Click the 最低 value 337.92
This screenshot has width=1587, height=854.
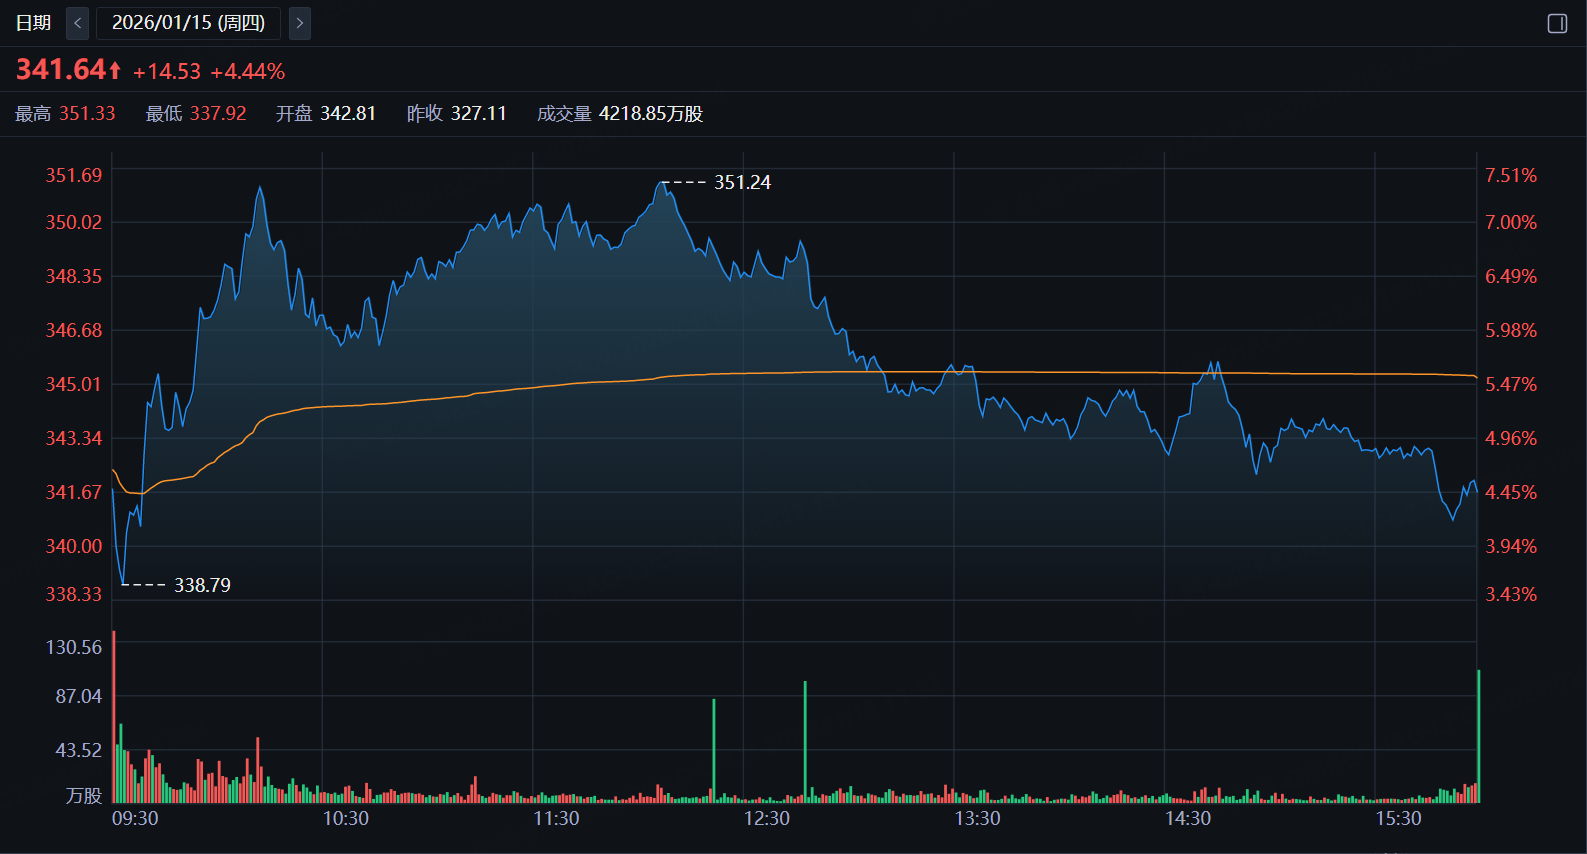tap(218, 114)
